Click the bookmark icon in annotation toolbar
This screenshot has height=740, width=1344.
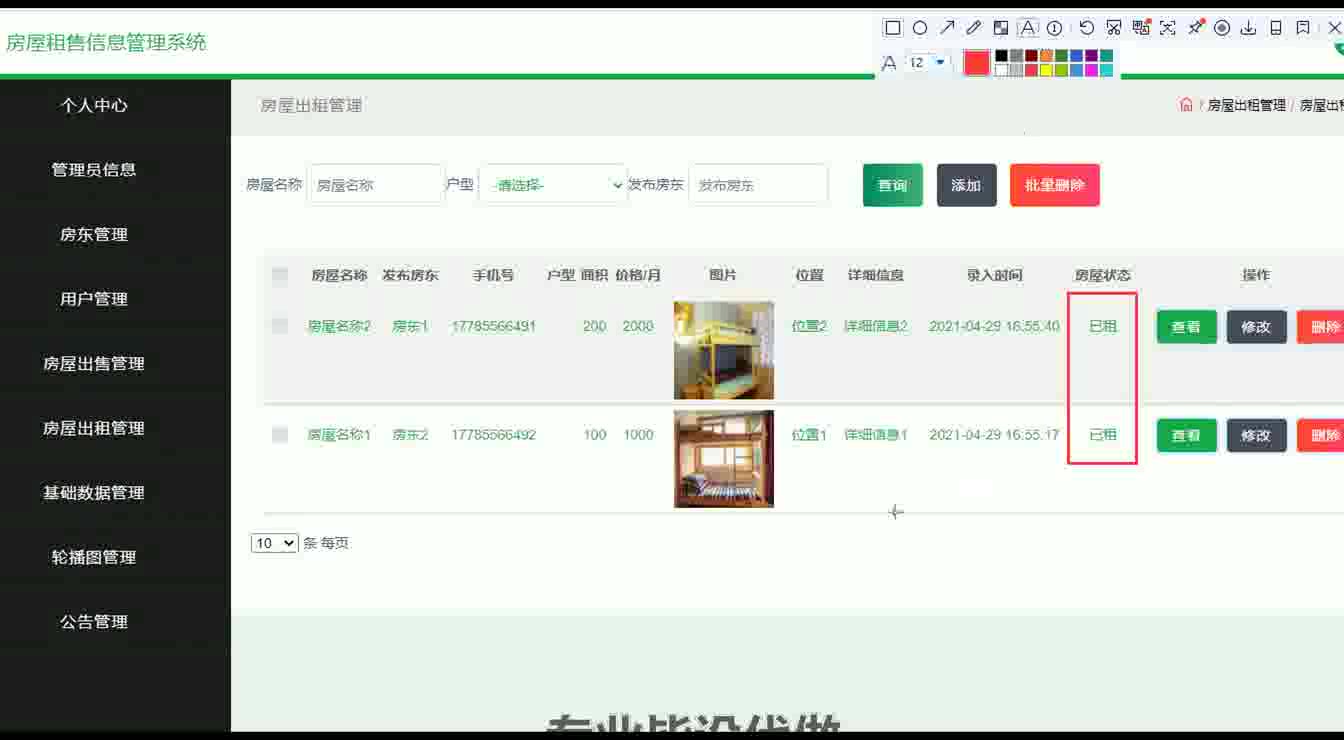(x=1303, y=28)
